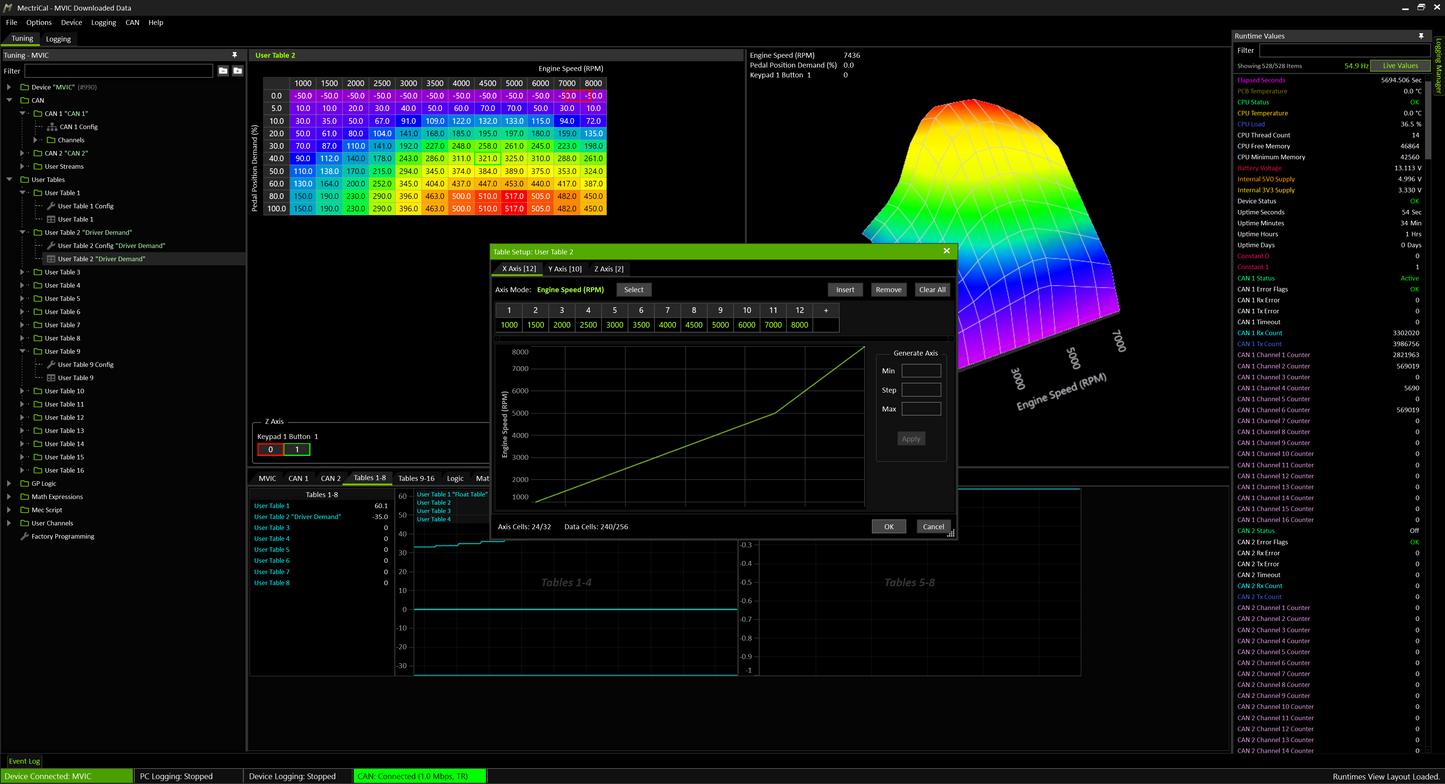This screenshot has height=784, width=1445.
Task: Click the Factory Programming wrench icon
Action: click(x=24, y=536)
